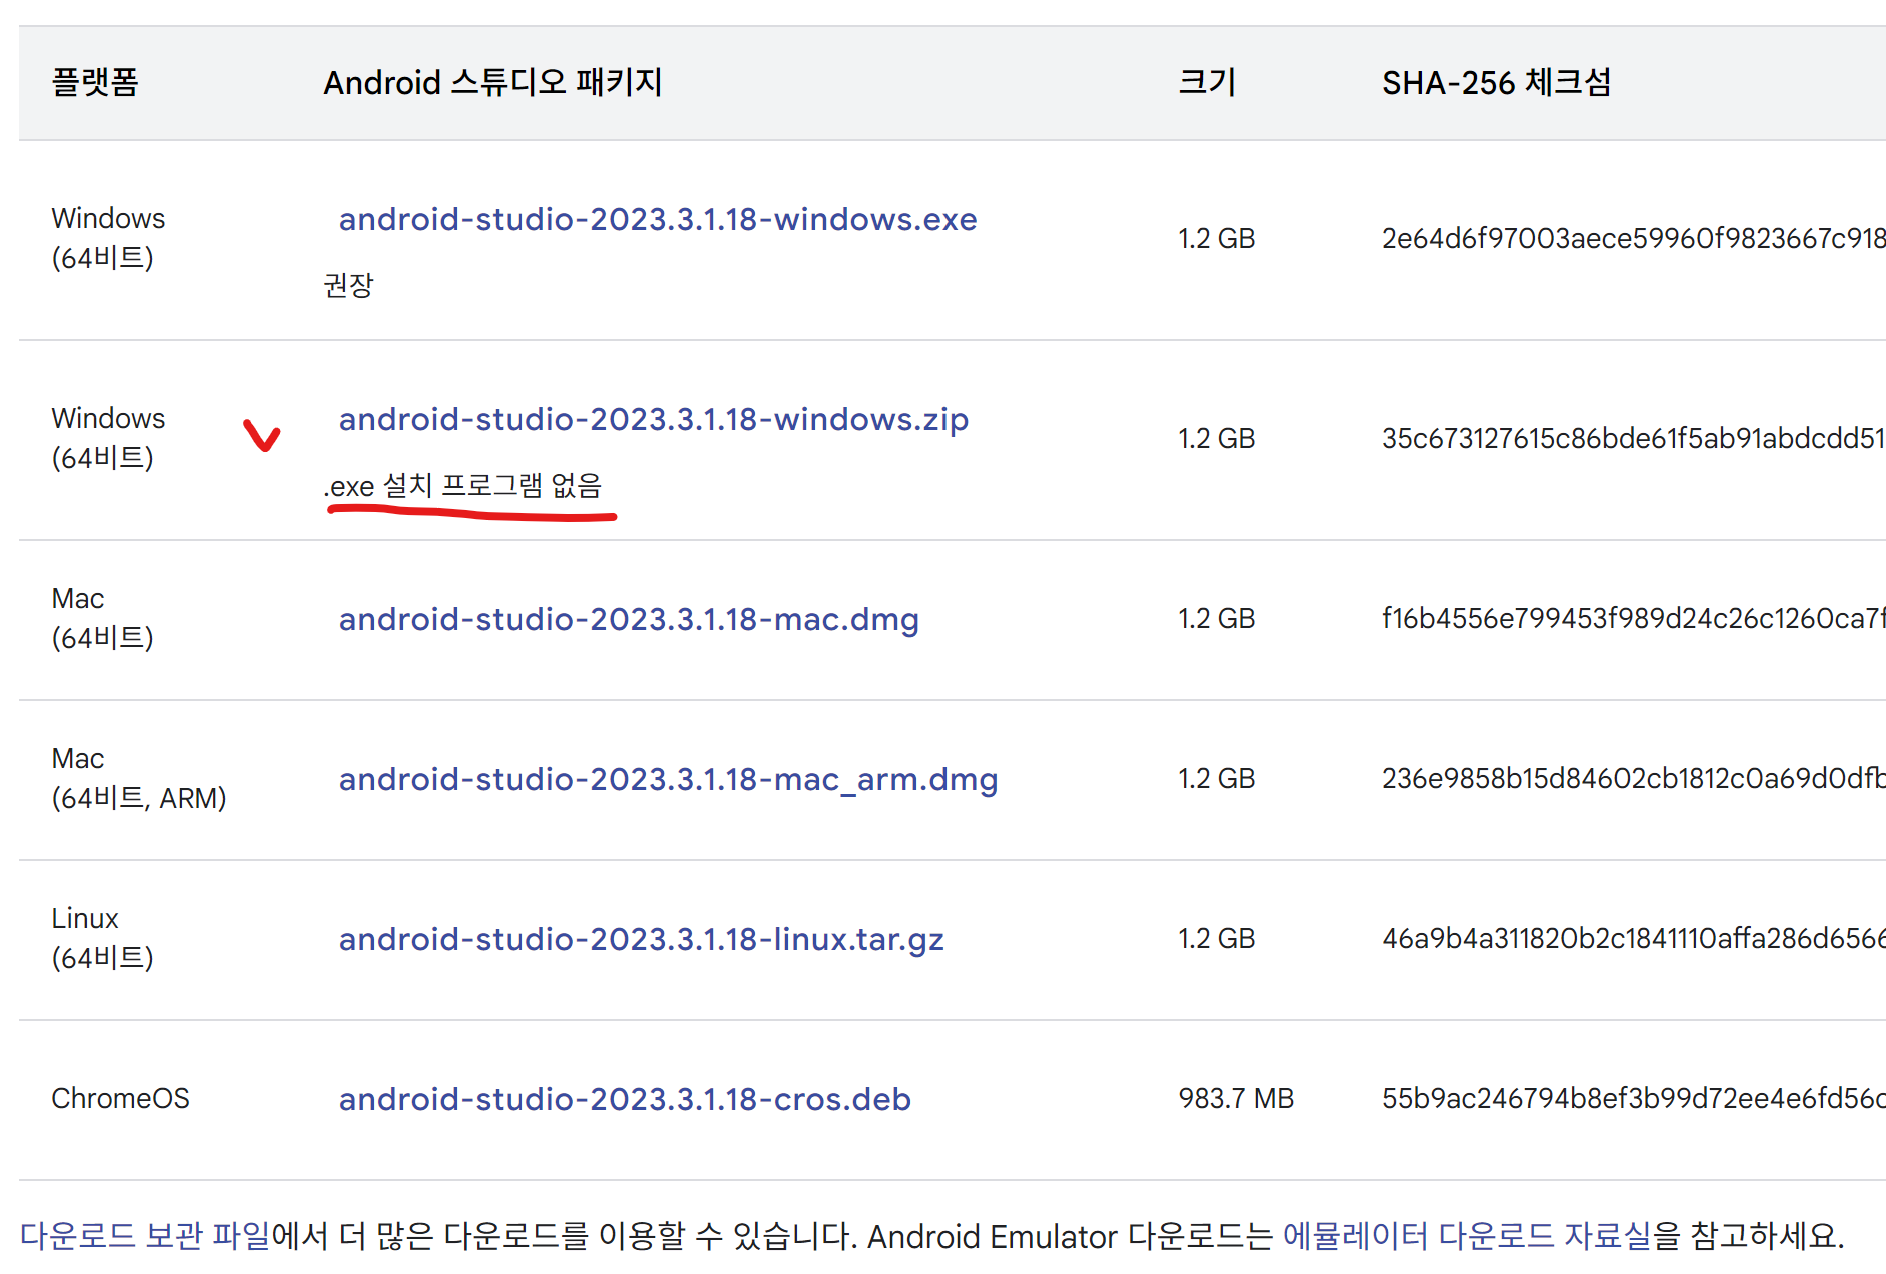Click the Mac (64비트) cell in the mac.dmg row

(102, 618)
